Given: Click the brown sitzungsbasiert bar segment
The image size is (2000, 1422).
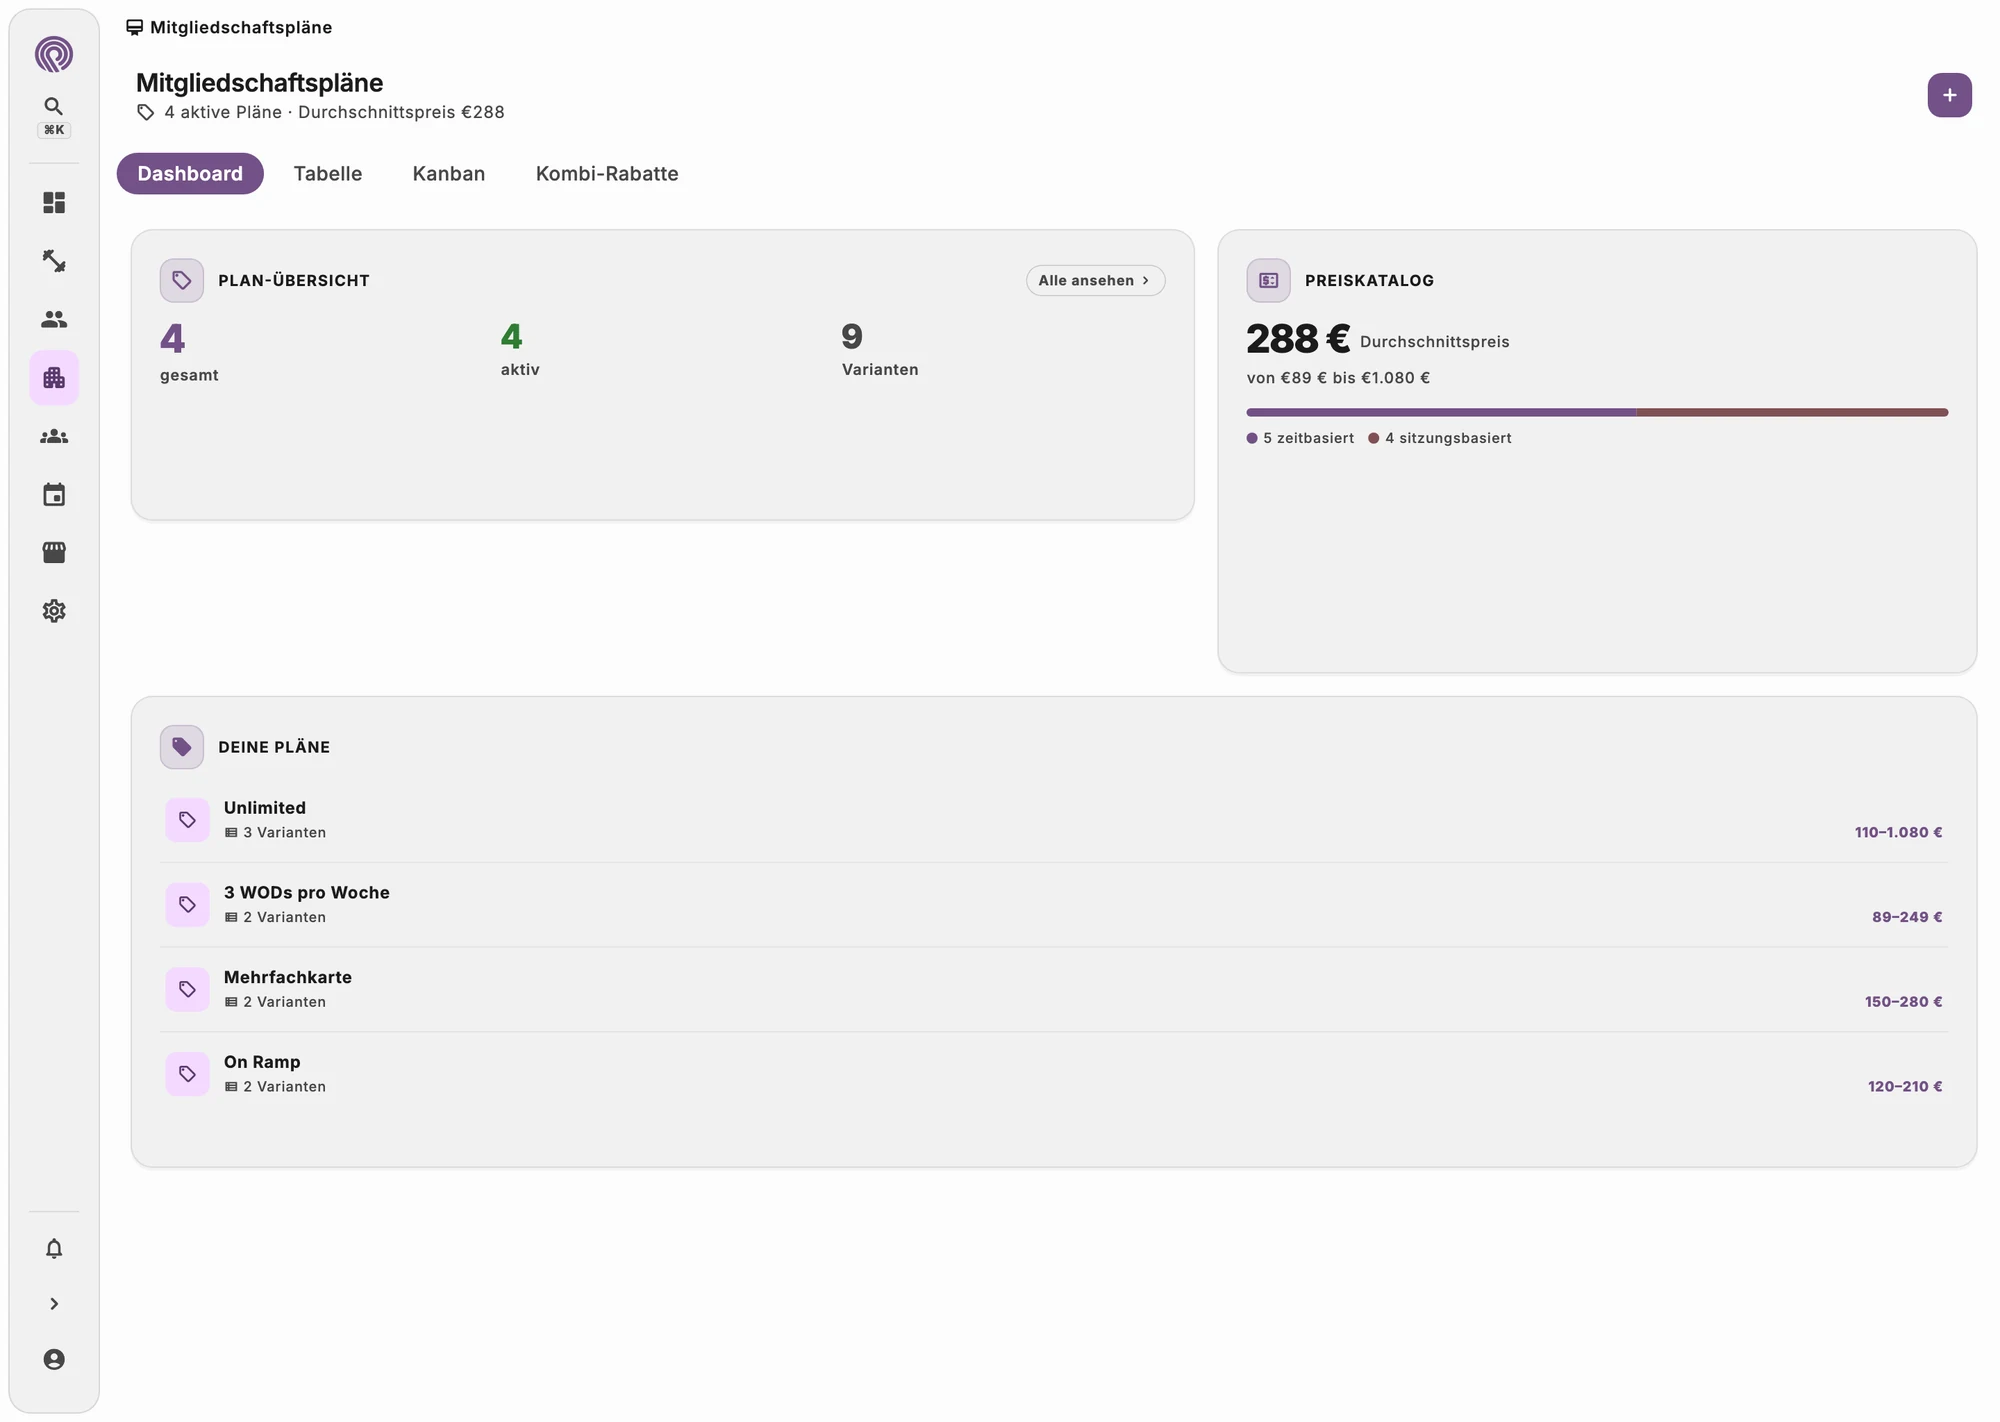Looking at the screenshot, I should 1792,412.
